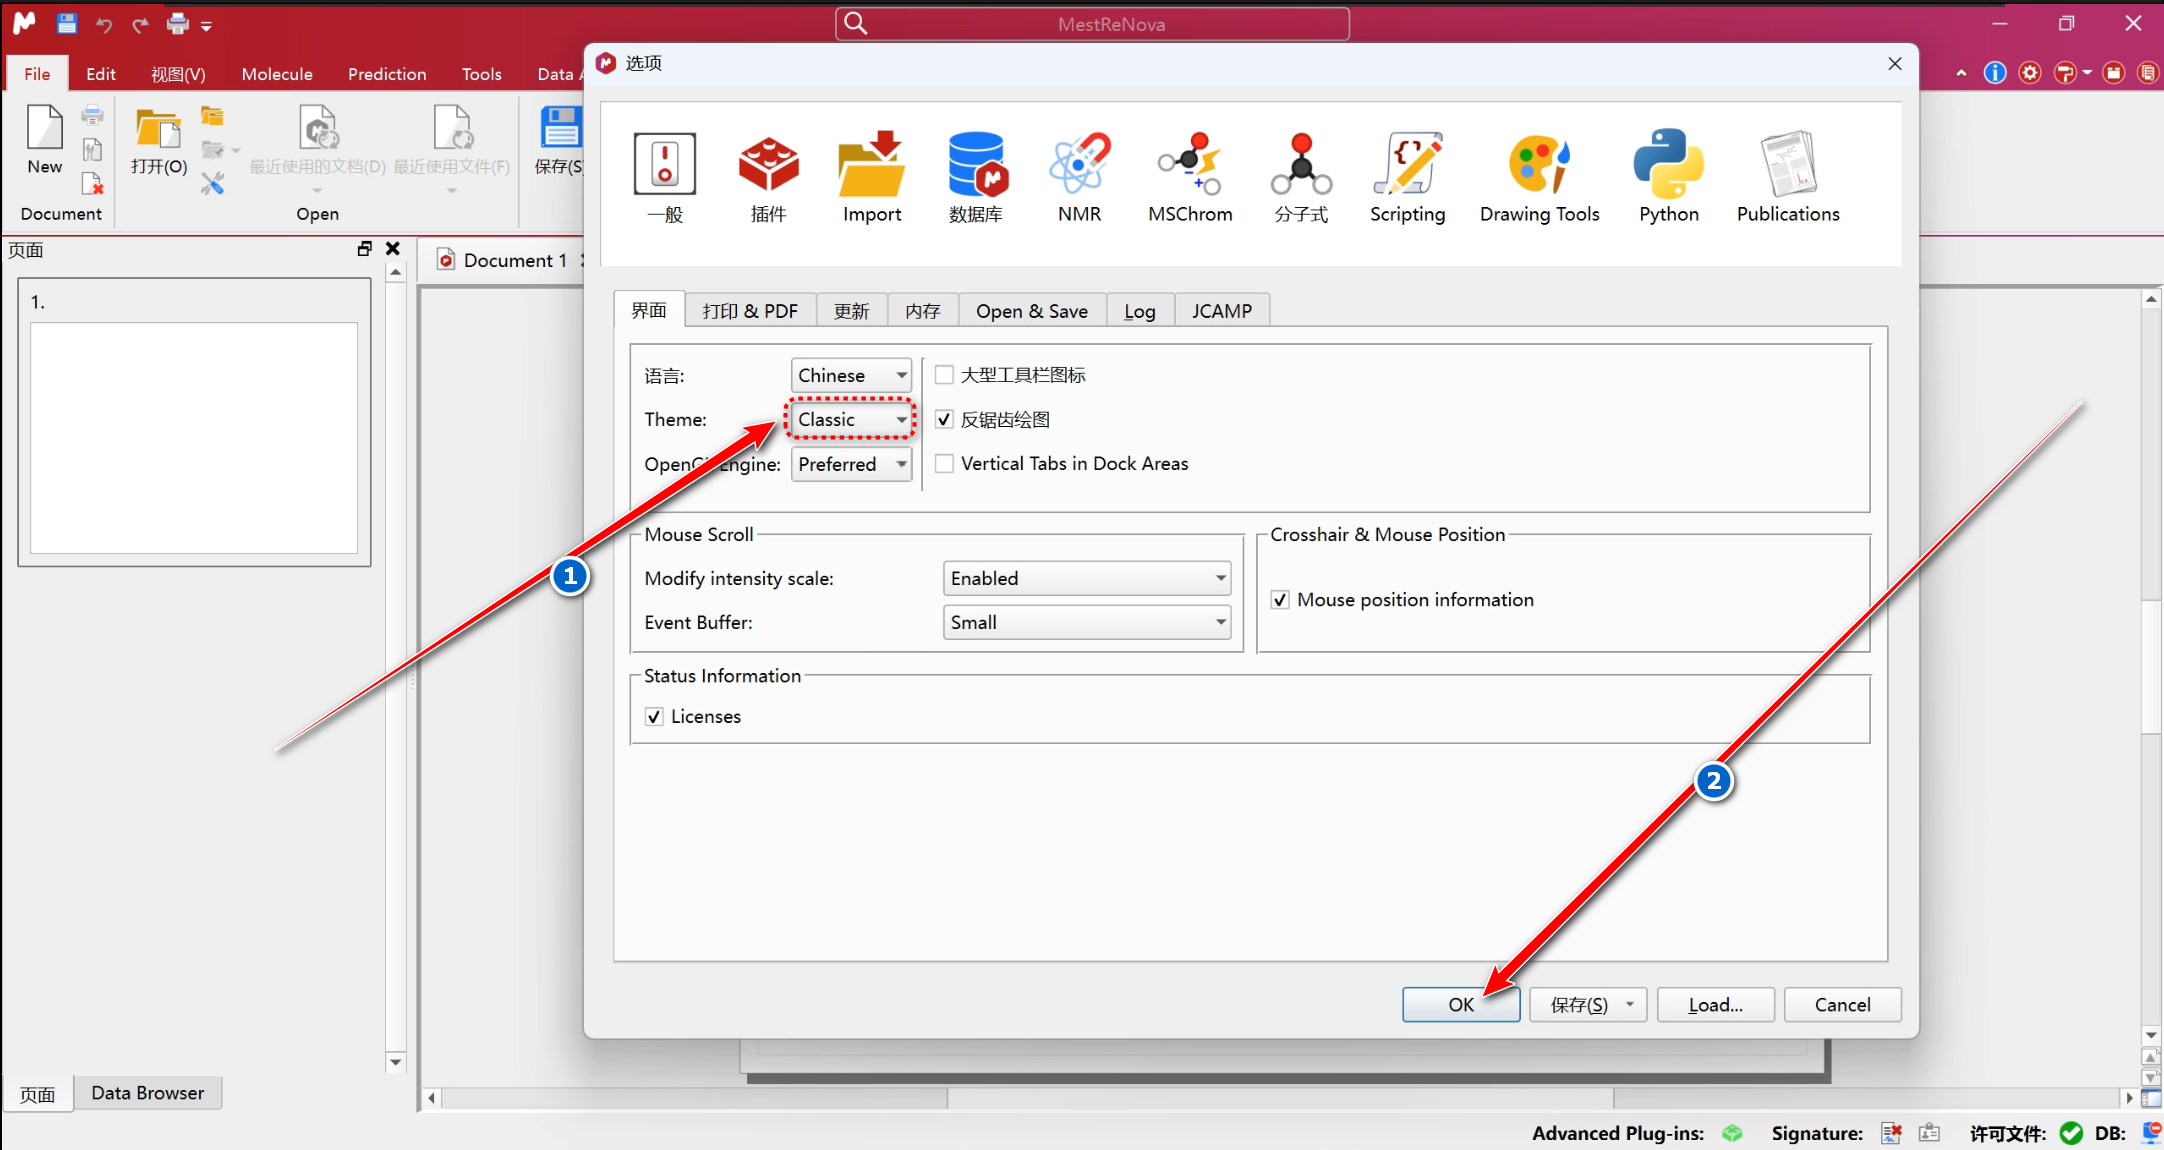Open the Drawing Tools options category
This screenshot has height=1150, width=2164.
tap(1540, 178)
